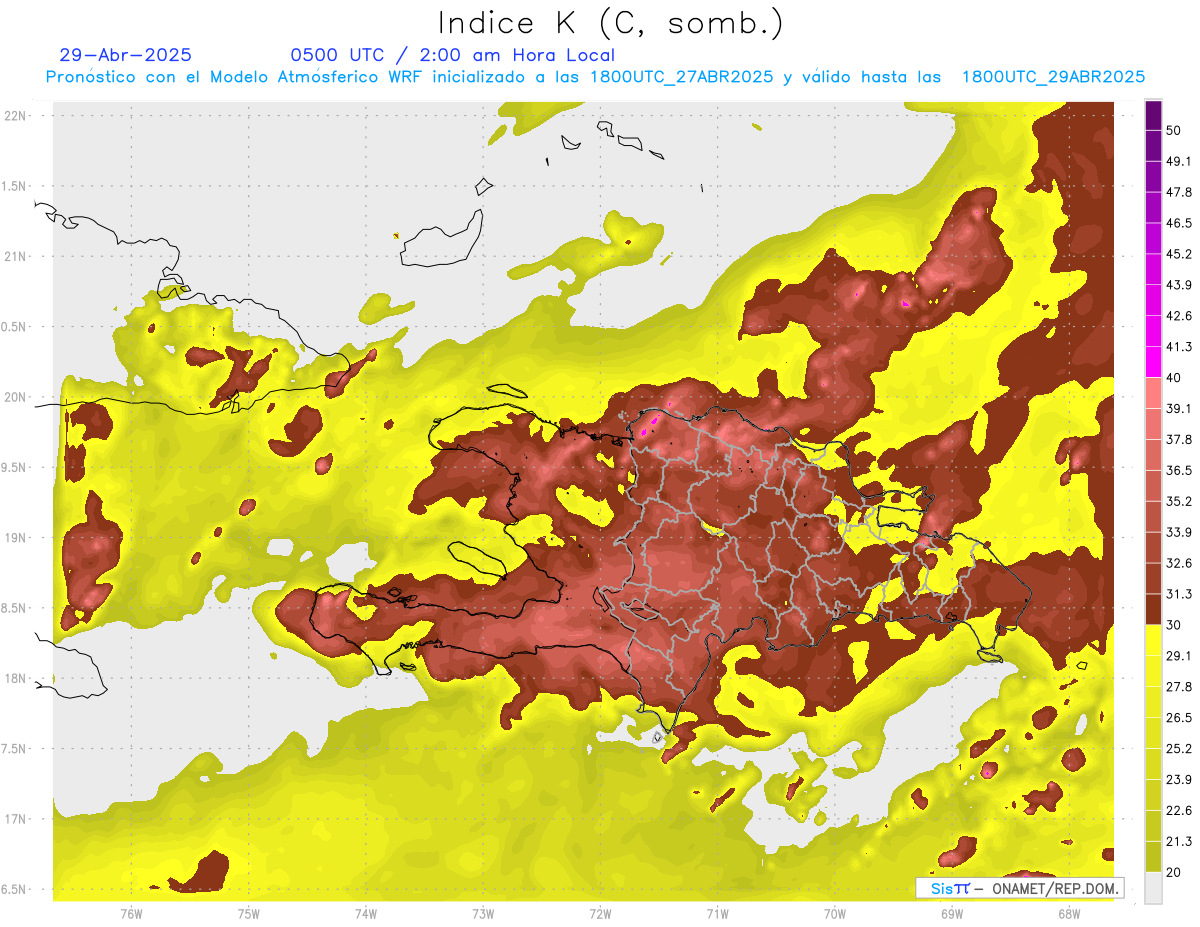This screenshot has height=927, width=1200.
Task: Click the "75W" longitude label
Action: (x=248, y=914)
